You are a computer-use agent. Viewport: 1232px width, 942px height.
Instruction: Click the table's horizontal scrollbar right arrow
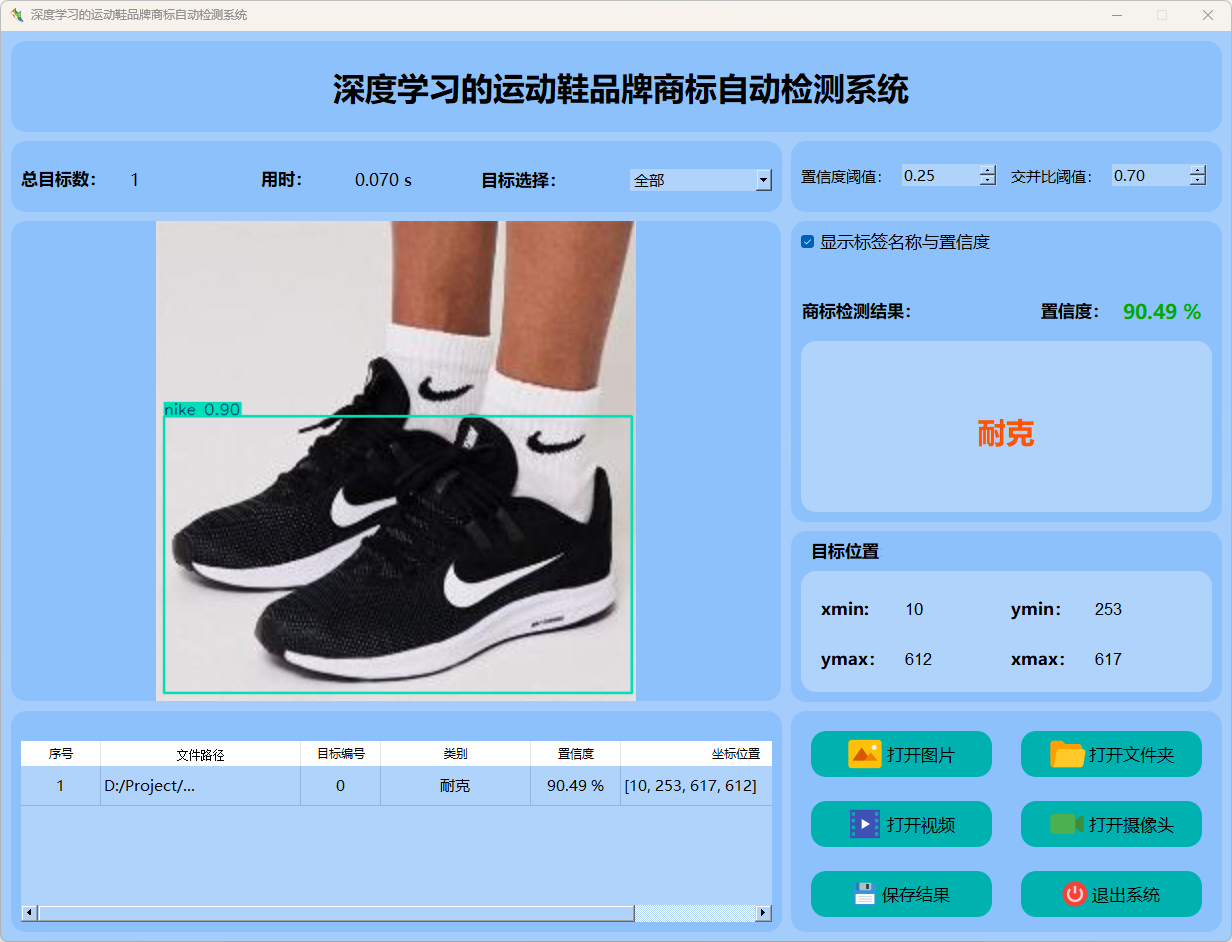point(763,913)
